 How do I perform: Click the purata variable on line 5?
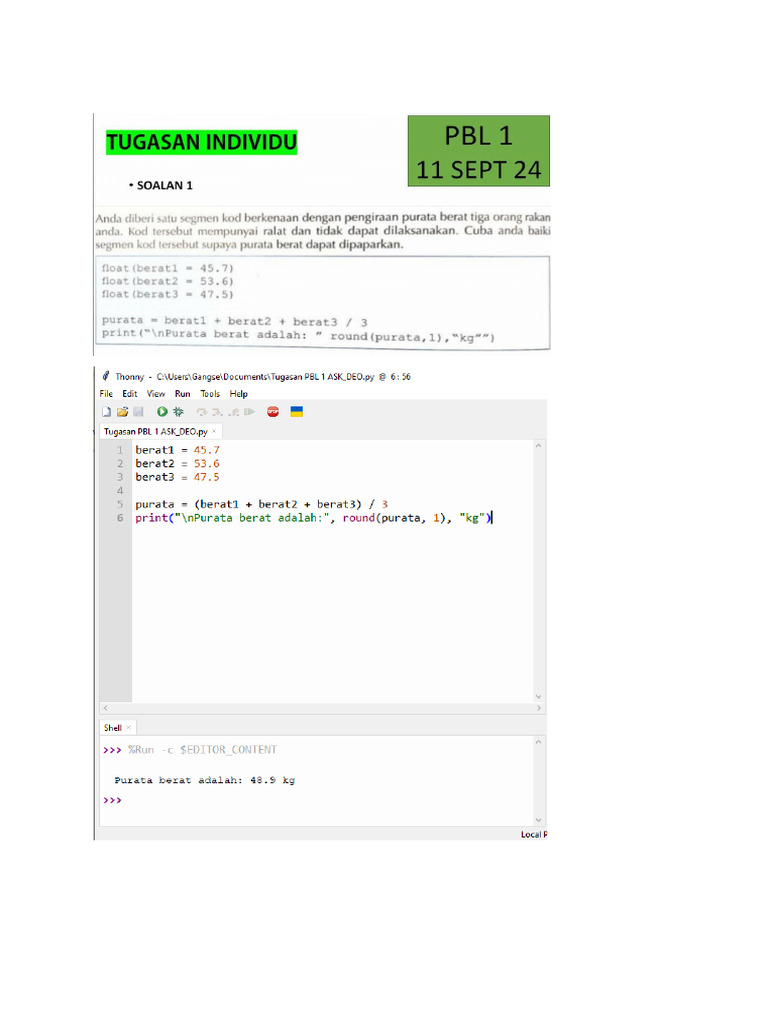click(x=155, y=504)
